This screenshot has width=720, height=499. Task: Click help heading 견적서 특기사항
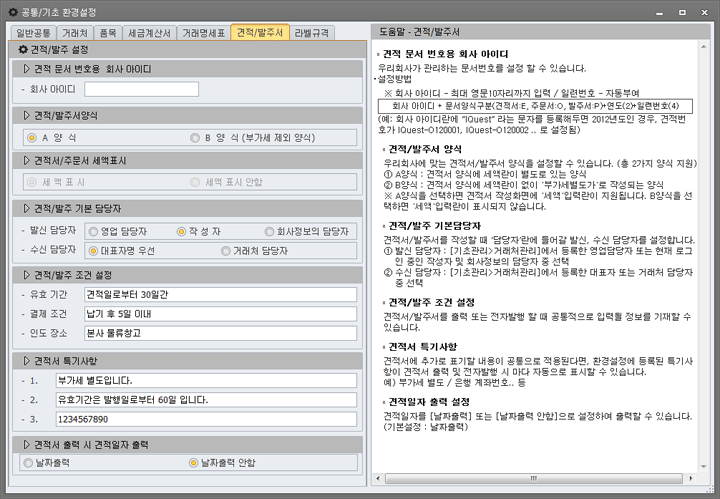pos(423,347)
